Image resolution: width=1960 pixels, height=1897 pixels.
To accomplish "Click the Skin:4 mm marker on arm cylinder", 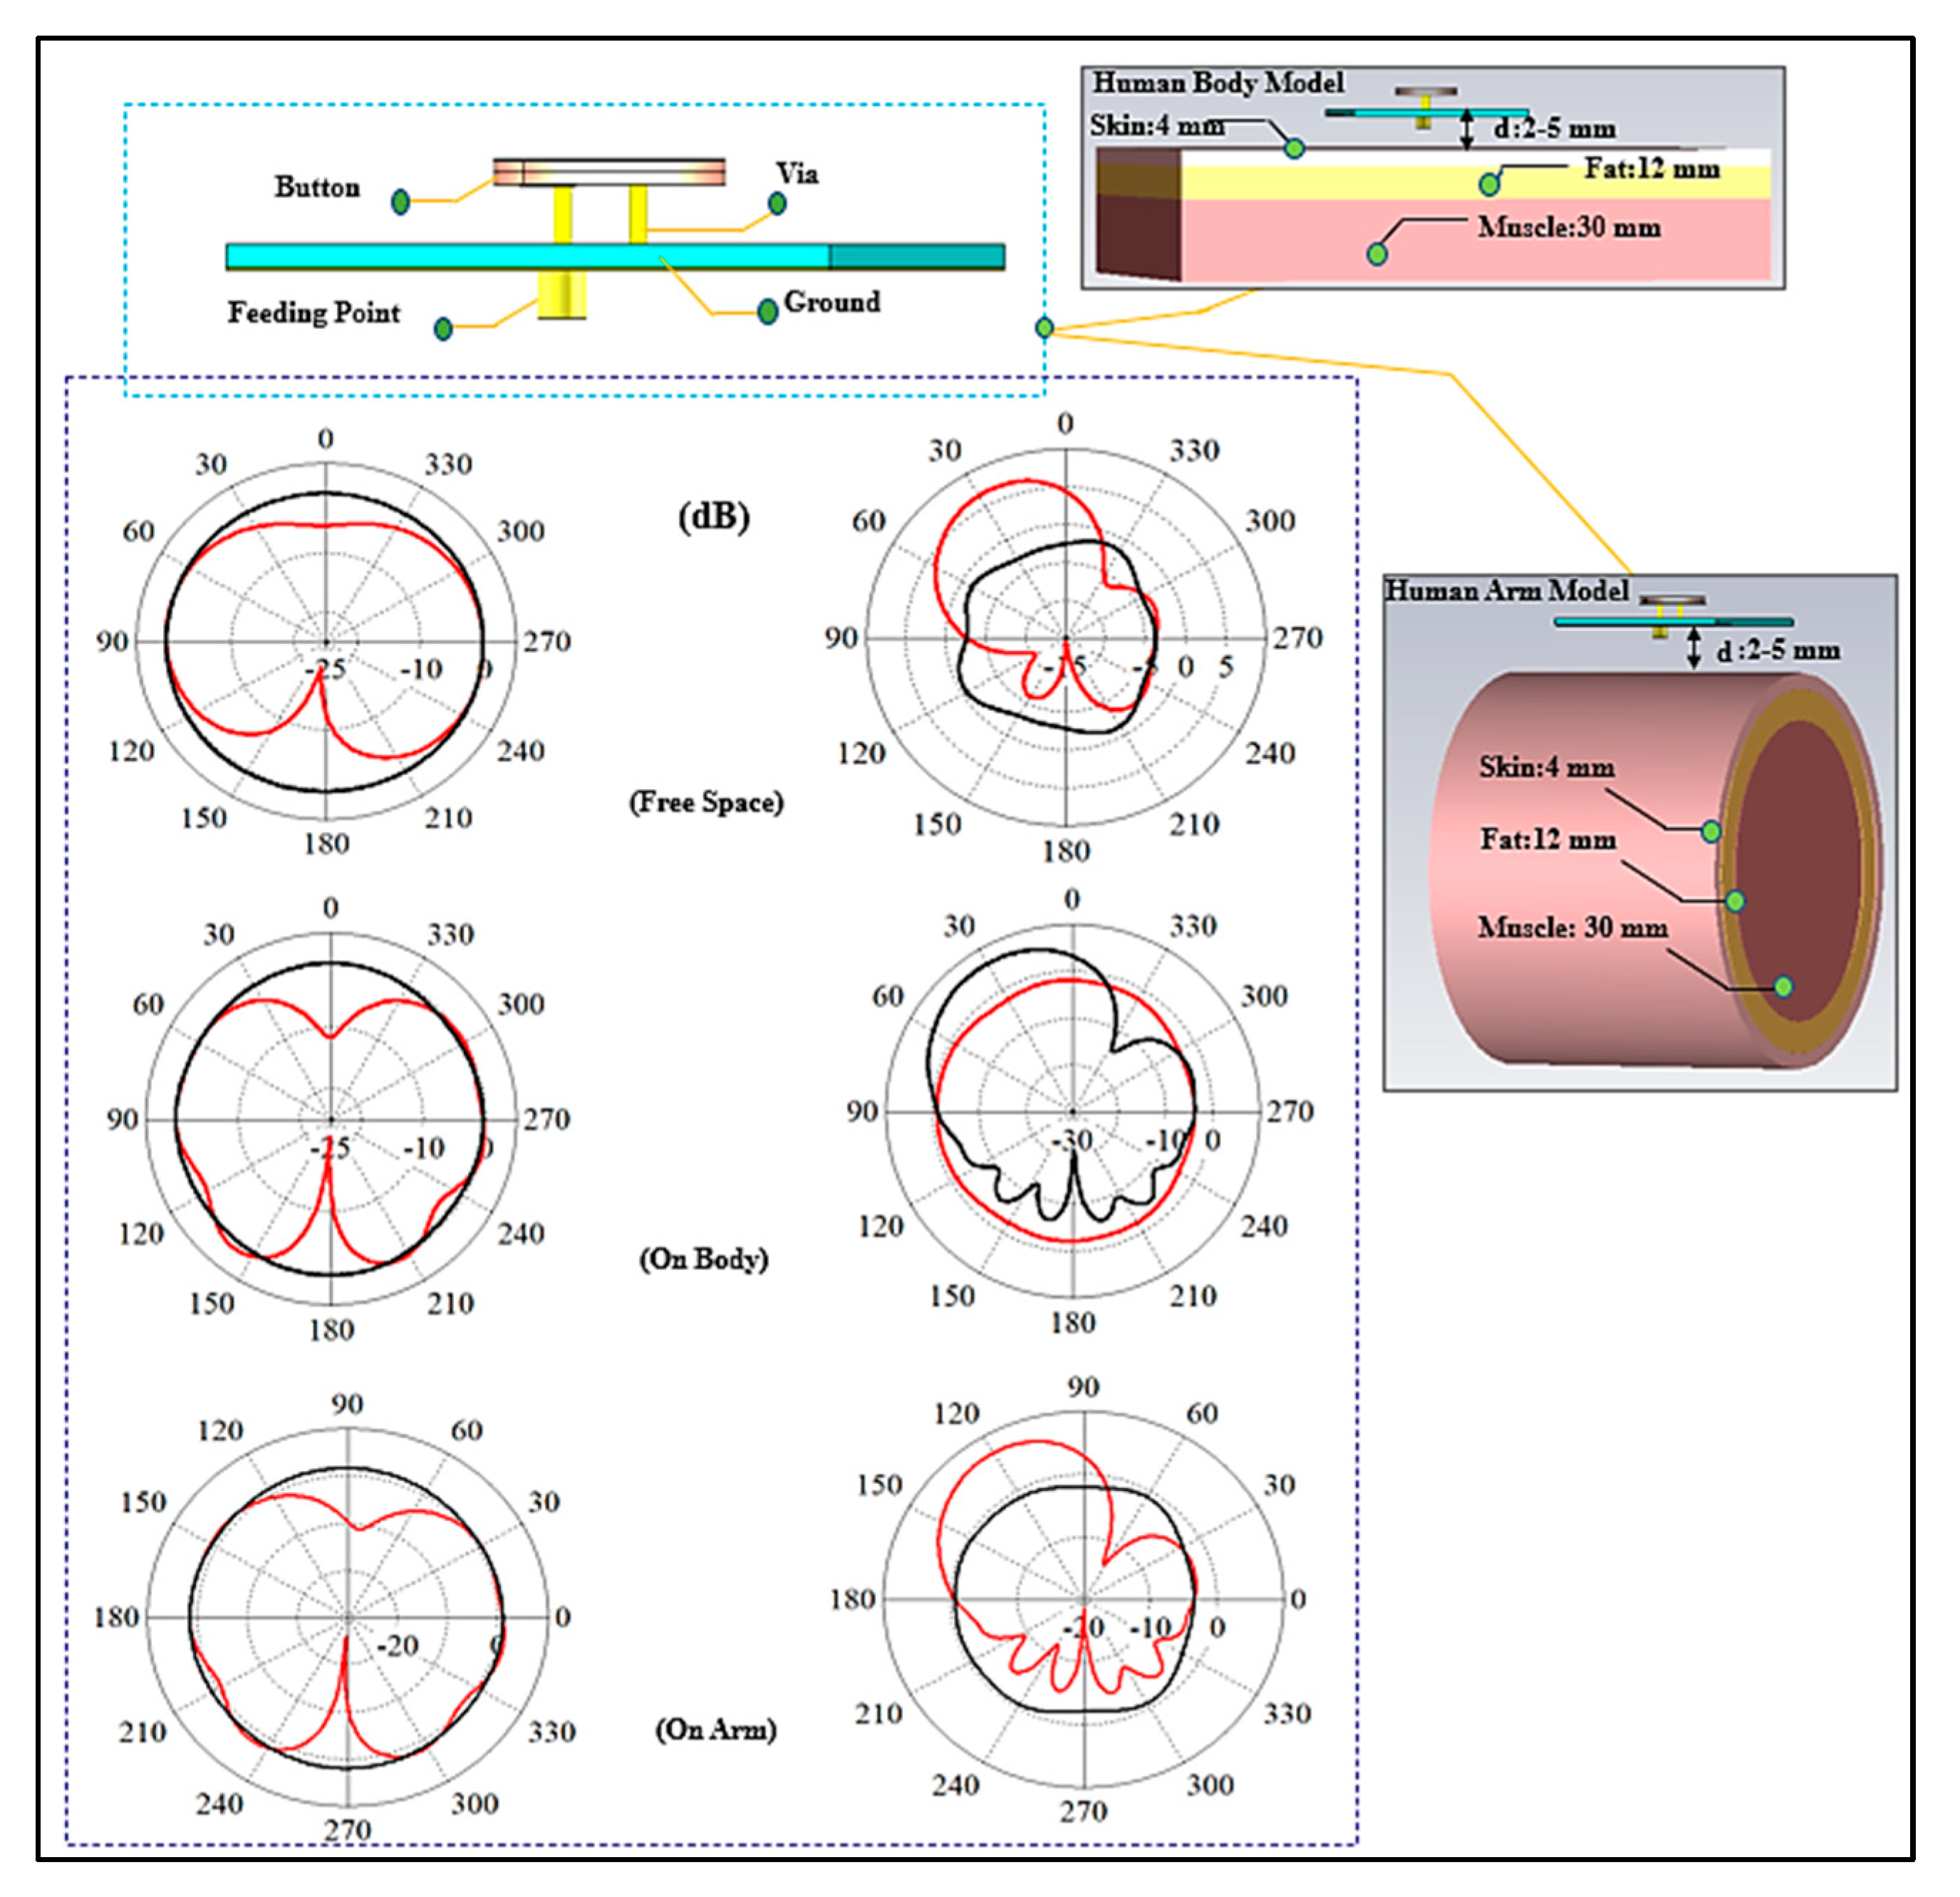I will [1711, 831].
